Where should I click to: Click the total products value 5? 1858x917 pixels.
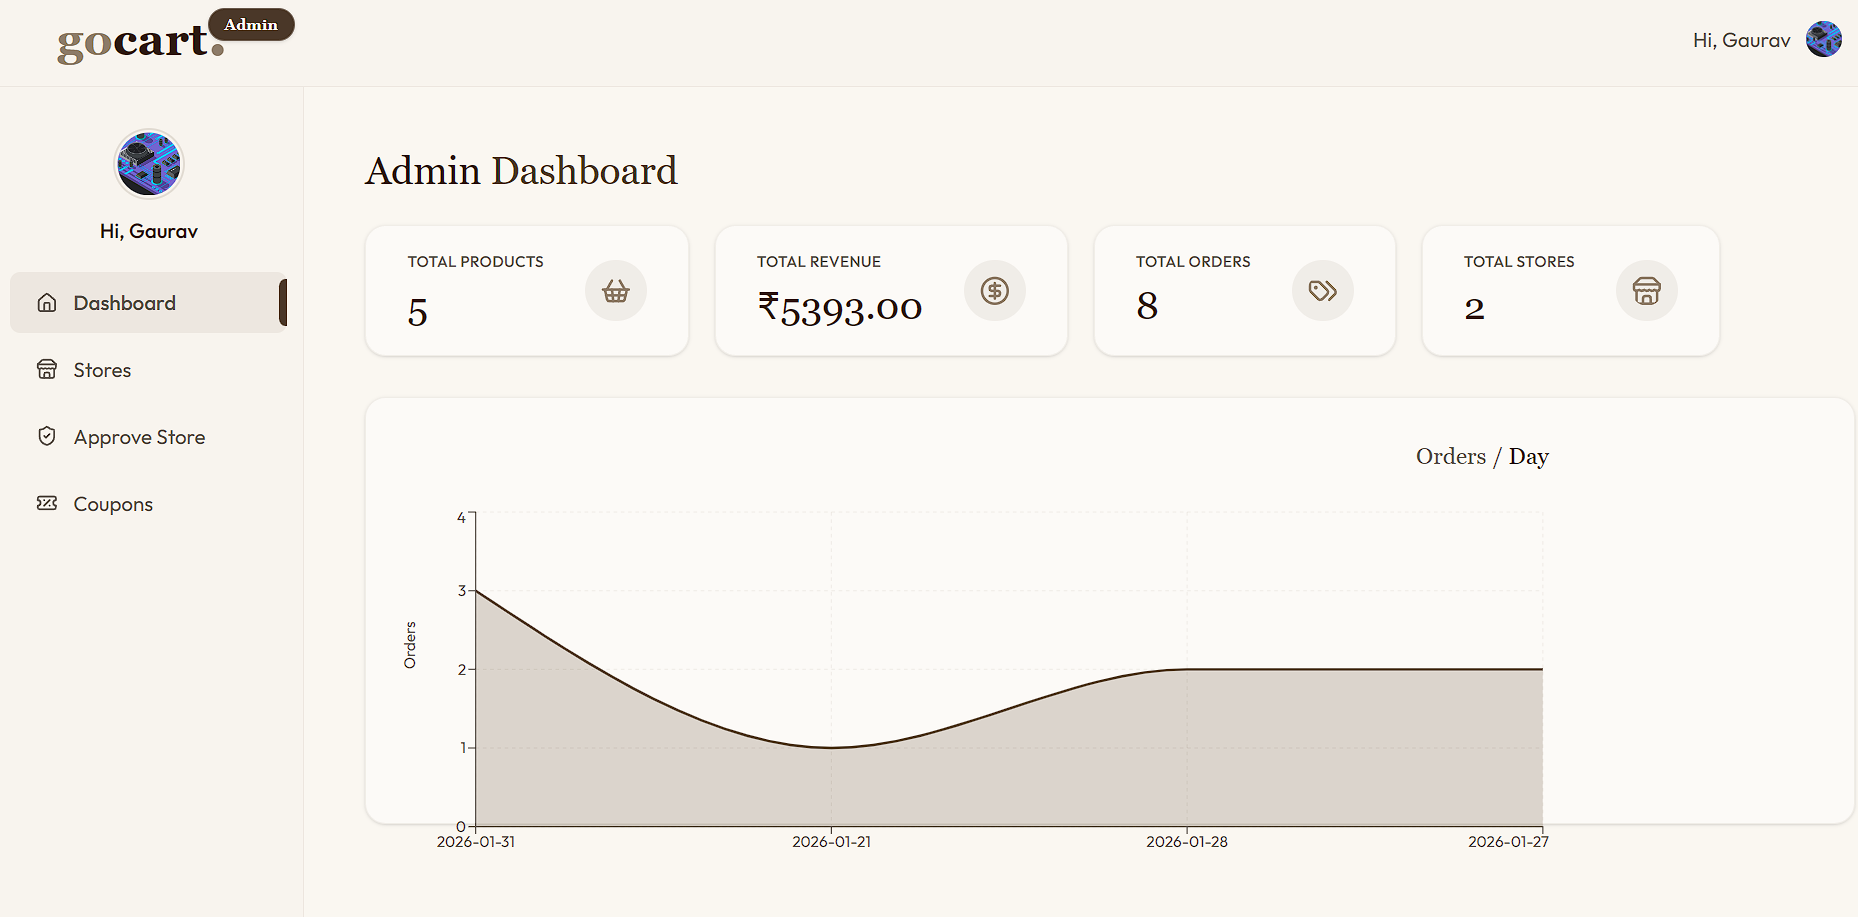click(418, 313)
